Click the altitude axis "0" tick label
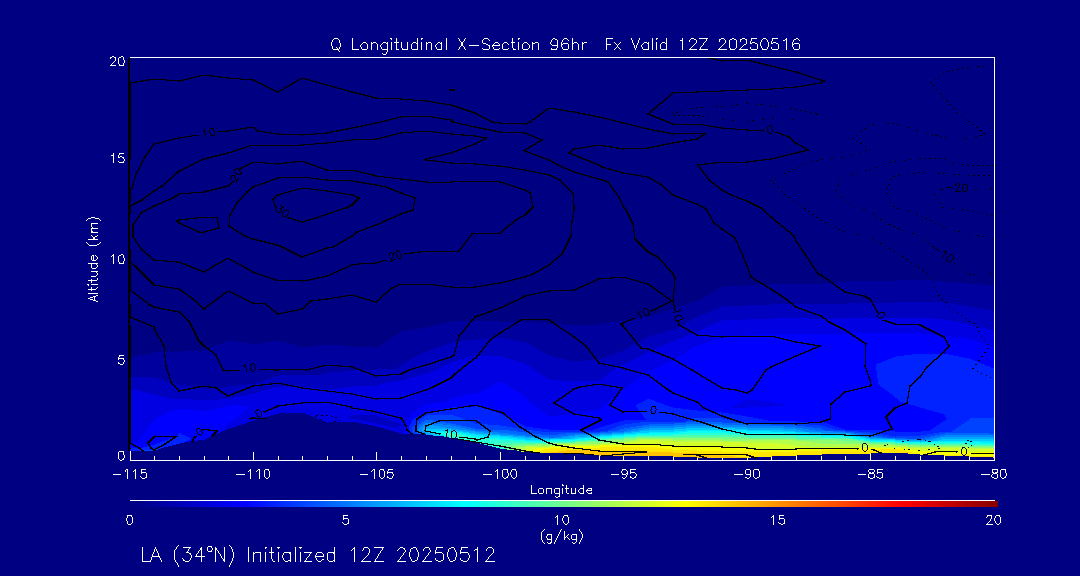Viewport: 1080px width, 576px height. [x=120, y=455]
